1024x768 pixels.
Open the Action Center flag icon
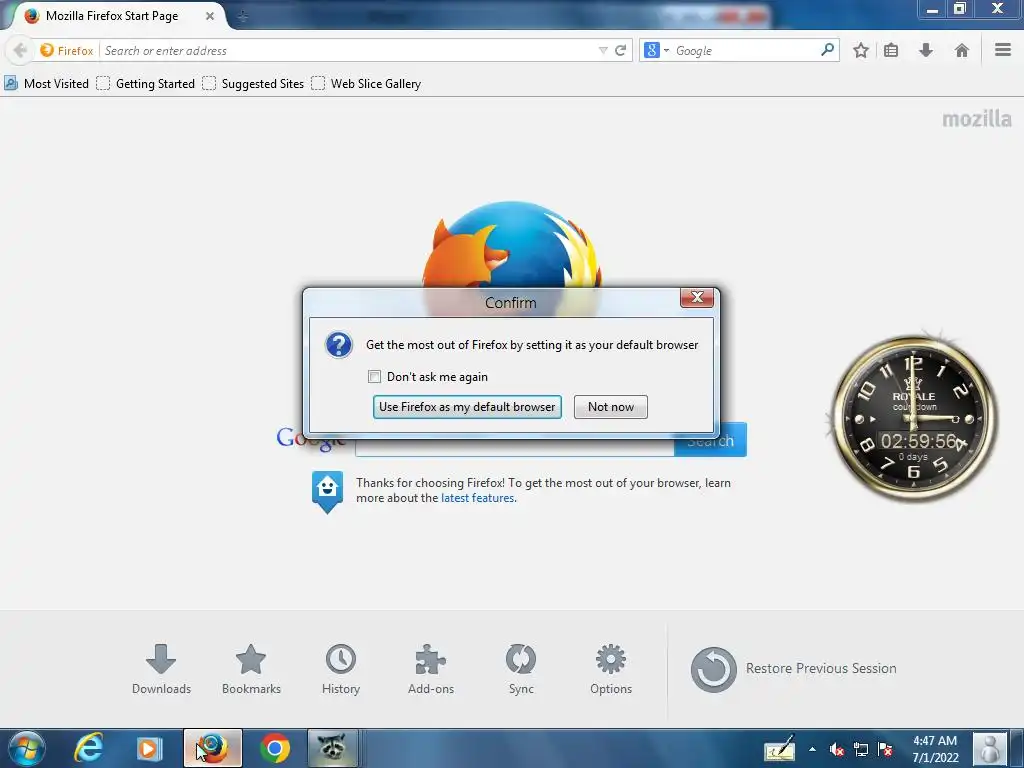pyautogui.click(x=886, y=750)
